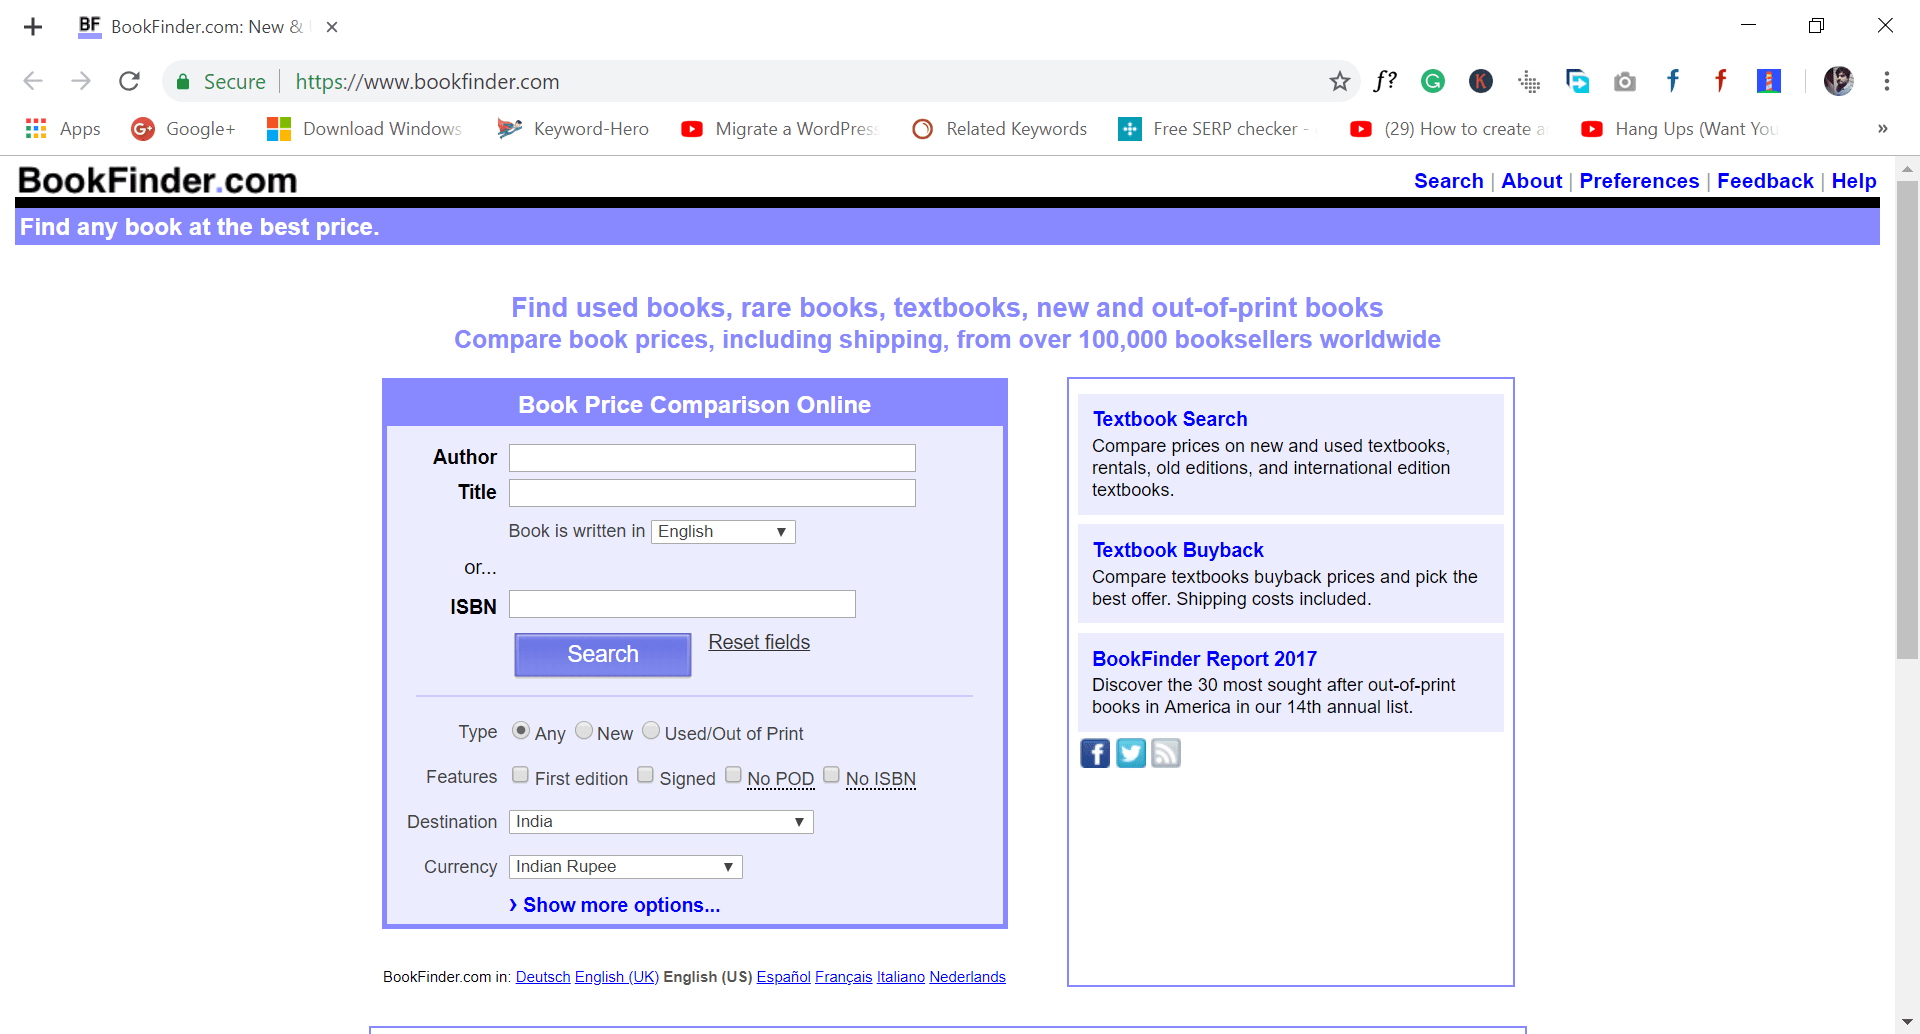
Task: Switch the site language to English (UK)
Action: point(617,977)
